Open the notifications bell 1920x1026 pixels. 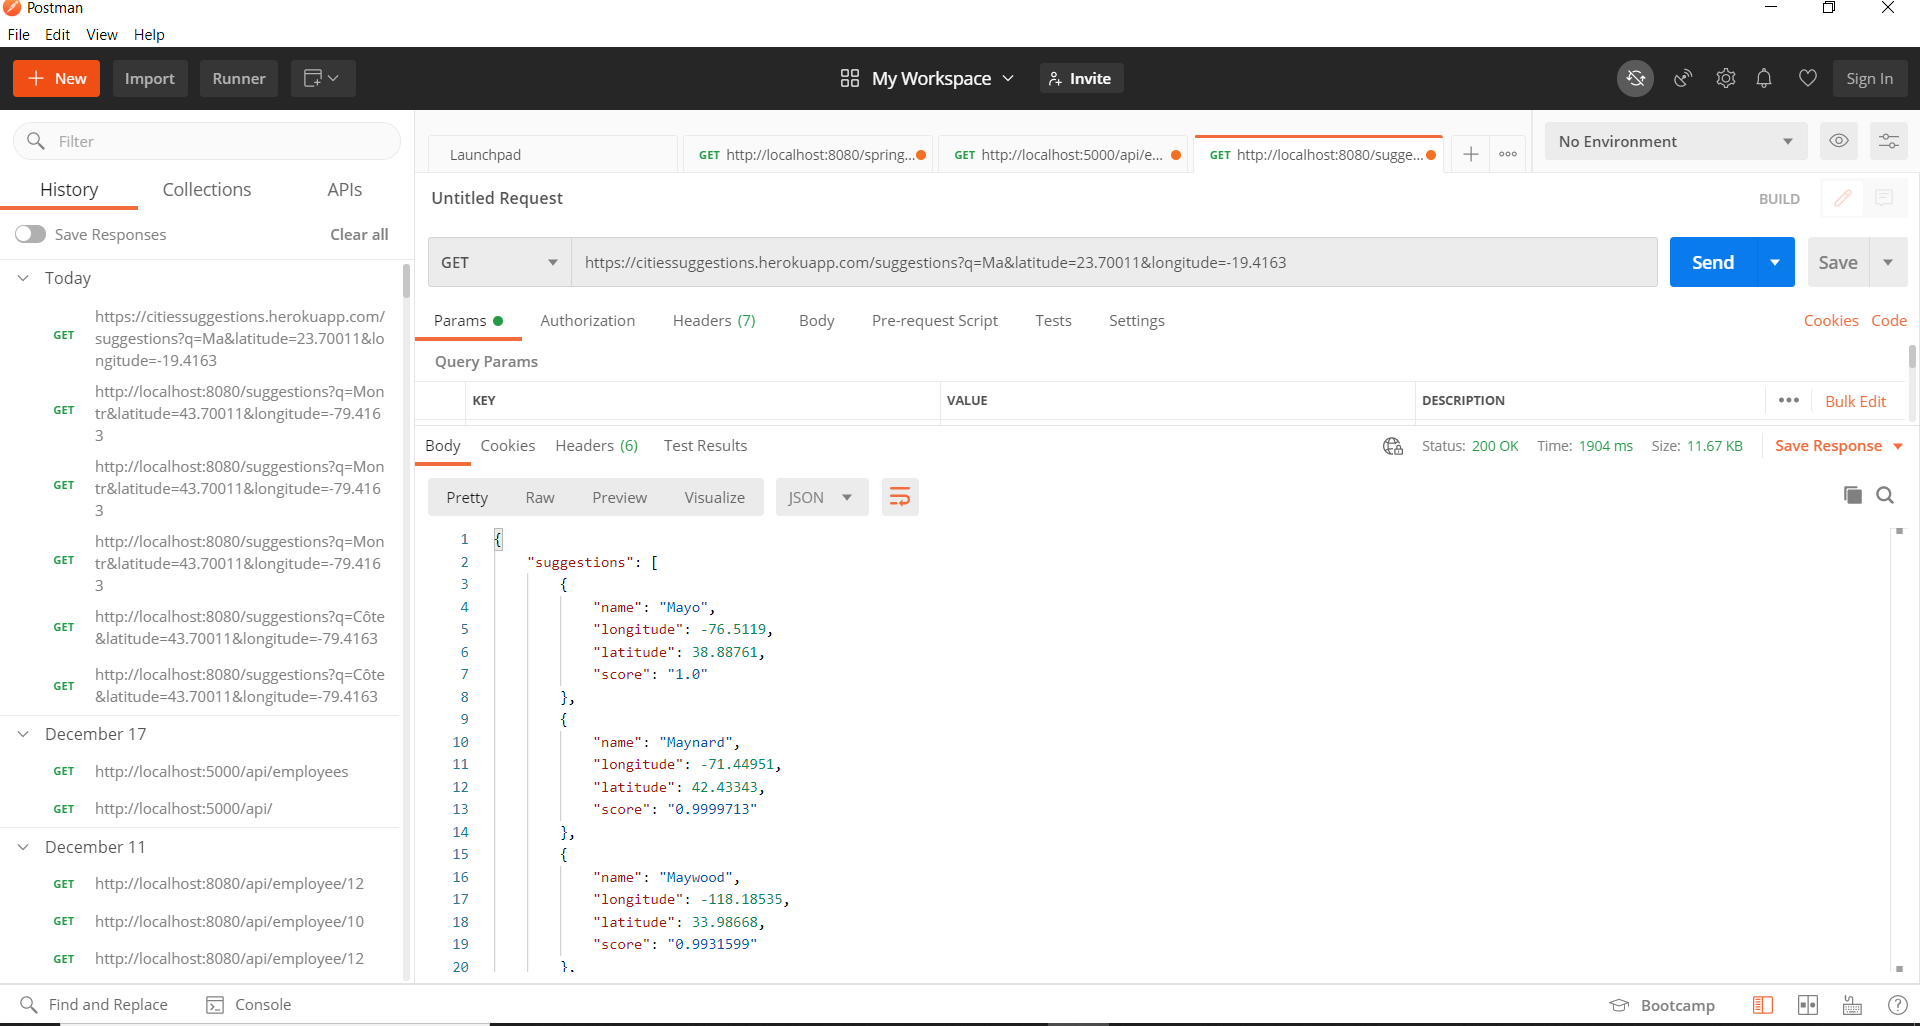(1764, 78)
